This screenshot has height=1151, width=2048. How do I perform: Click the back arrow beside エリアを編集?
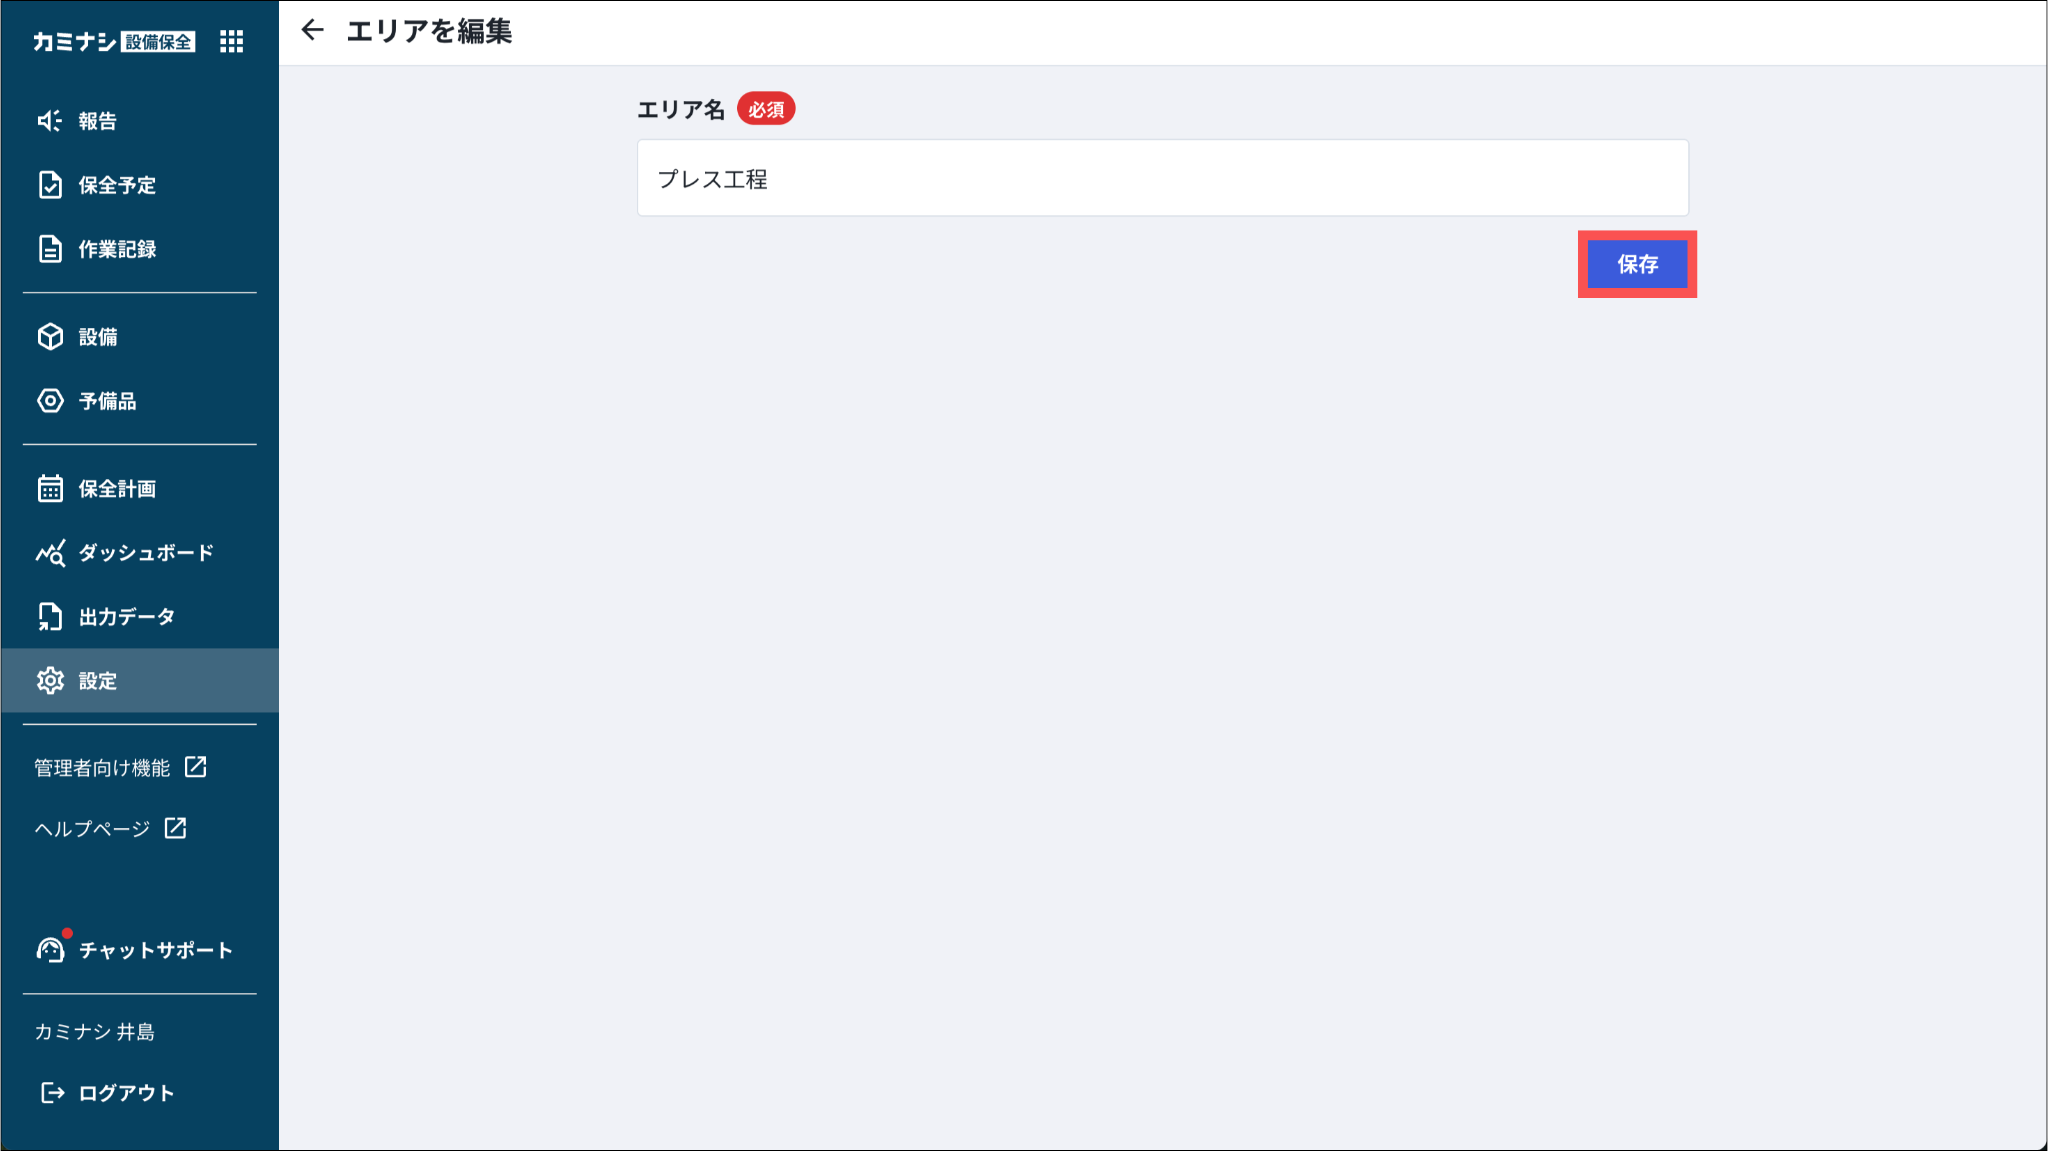(x=313, y=31)
